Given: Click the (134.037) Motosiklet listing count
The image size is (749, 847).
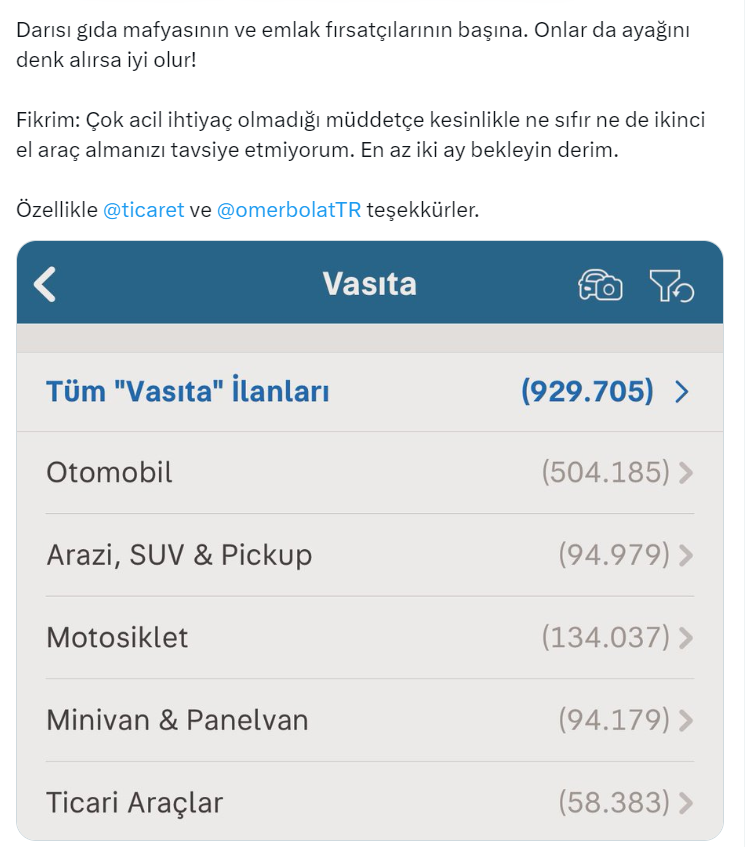Looking at the screenshot, I should (605, 638).
